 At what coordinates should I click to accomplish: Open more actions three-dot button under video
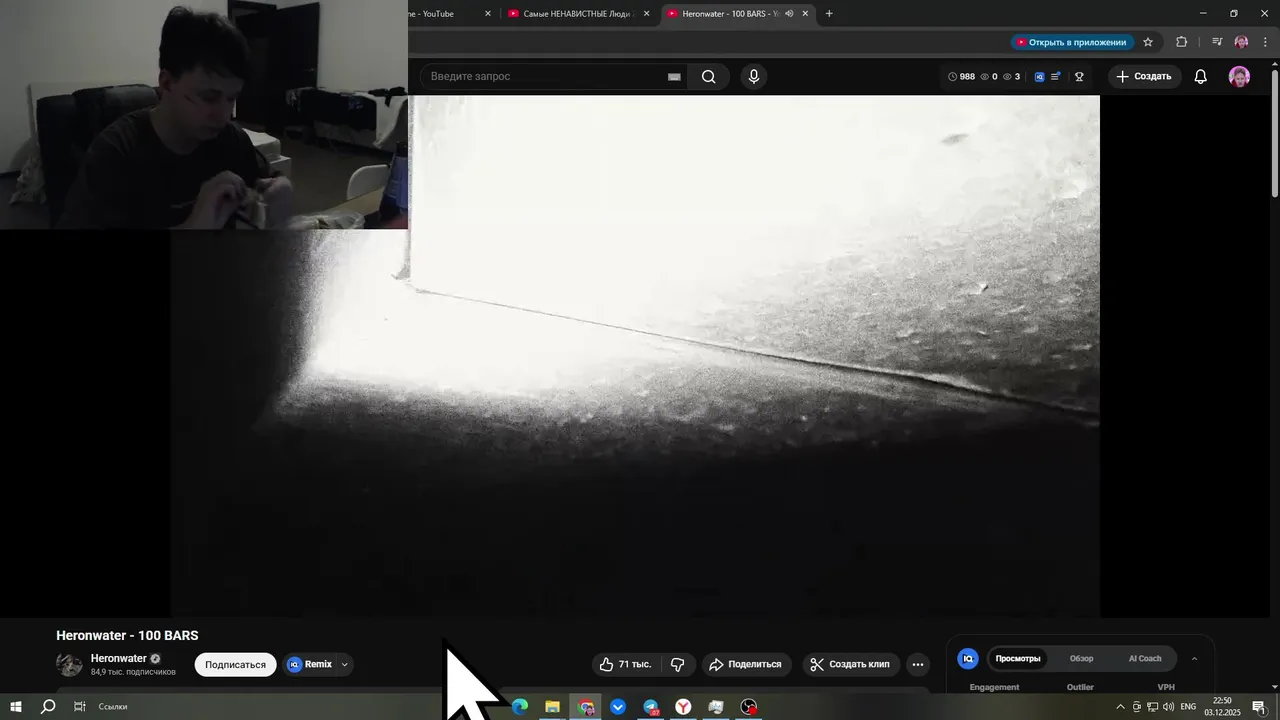pos(918,664)
